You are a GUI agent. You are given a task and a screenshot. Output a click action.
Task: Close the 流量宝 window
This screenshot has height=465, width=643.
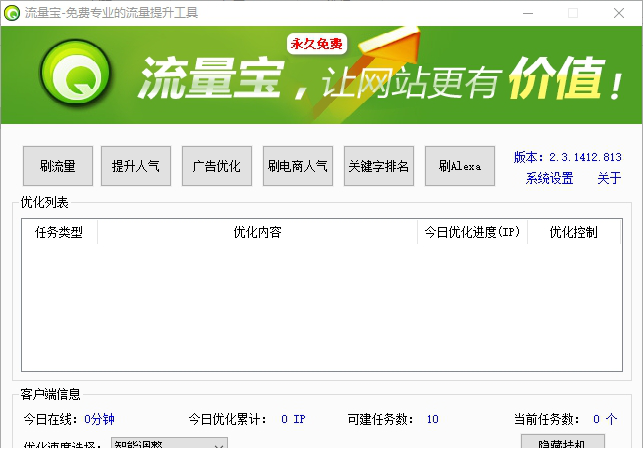[619, 13]
